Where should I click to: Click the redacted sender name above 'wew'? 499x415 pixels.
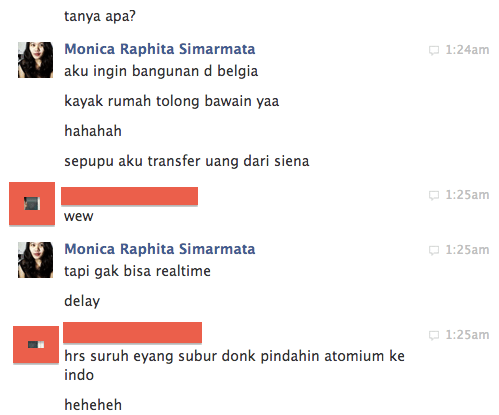coord(130,196)
